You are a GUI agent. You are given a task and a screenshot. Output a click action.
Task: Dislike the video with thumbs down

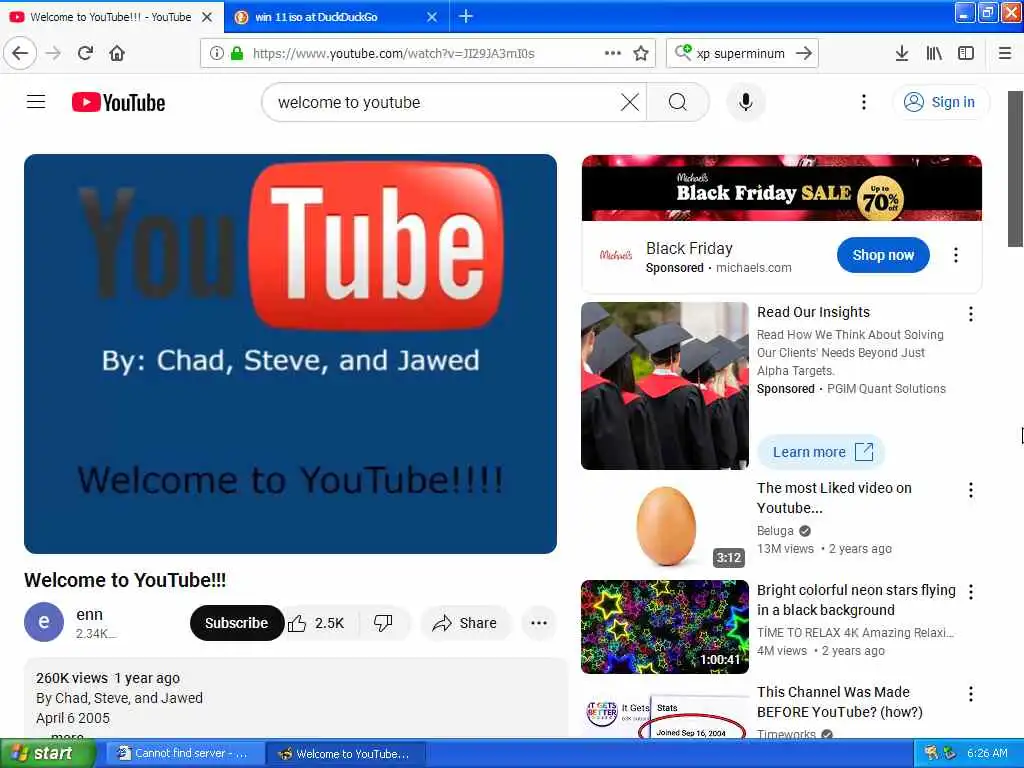[383, 623]
